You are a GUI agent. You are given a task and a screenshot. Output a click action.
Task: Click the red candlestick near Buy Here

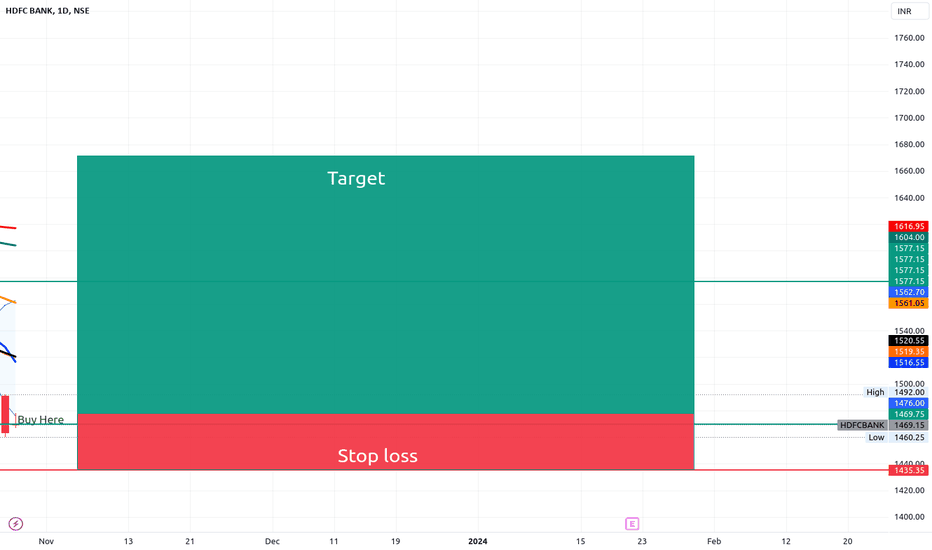tap(6, 414)
